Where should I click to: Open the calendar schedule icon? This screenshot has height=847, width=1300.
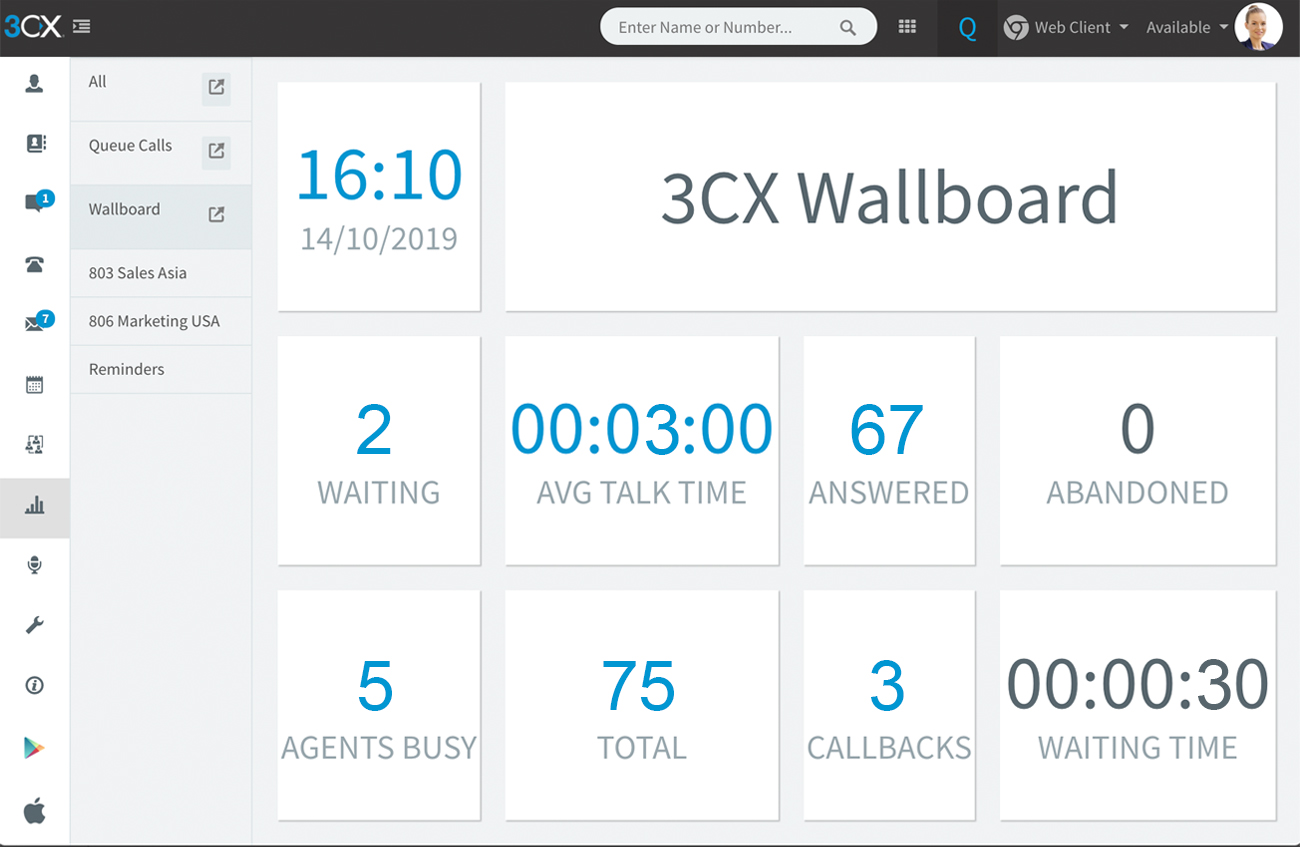tap(35, 385)
